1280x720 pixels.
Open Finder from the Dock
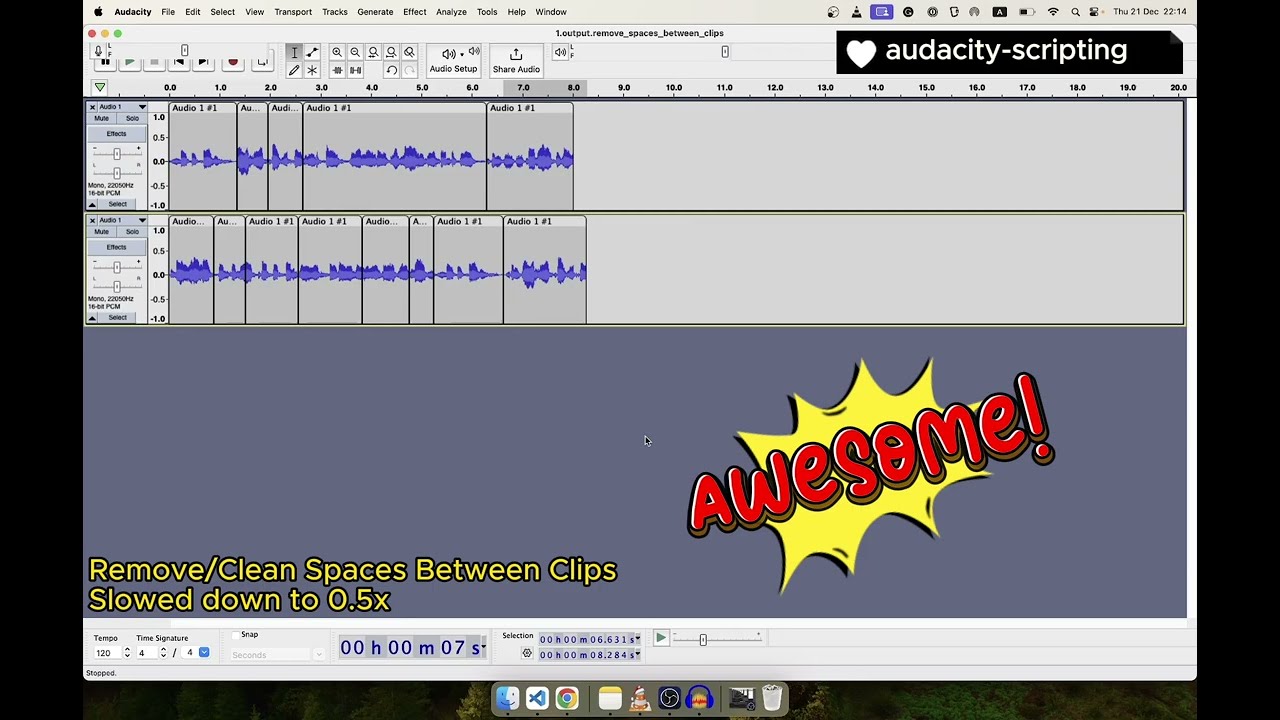point(508,698)
